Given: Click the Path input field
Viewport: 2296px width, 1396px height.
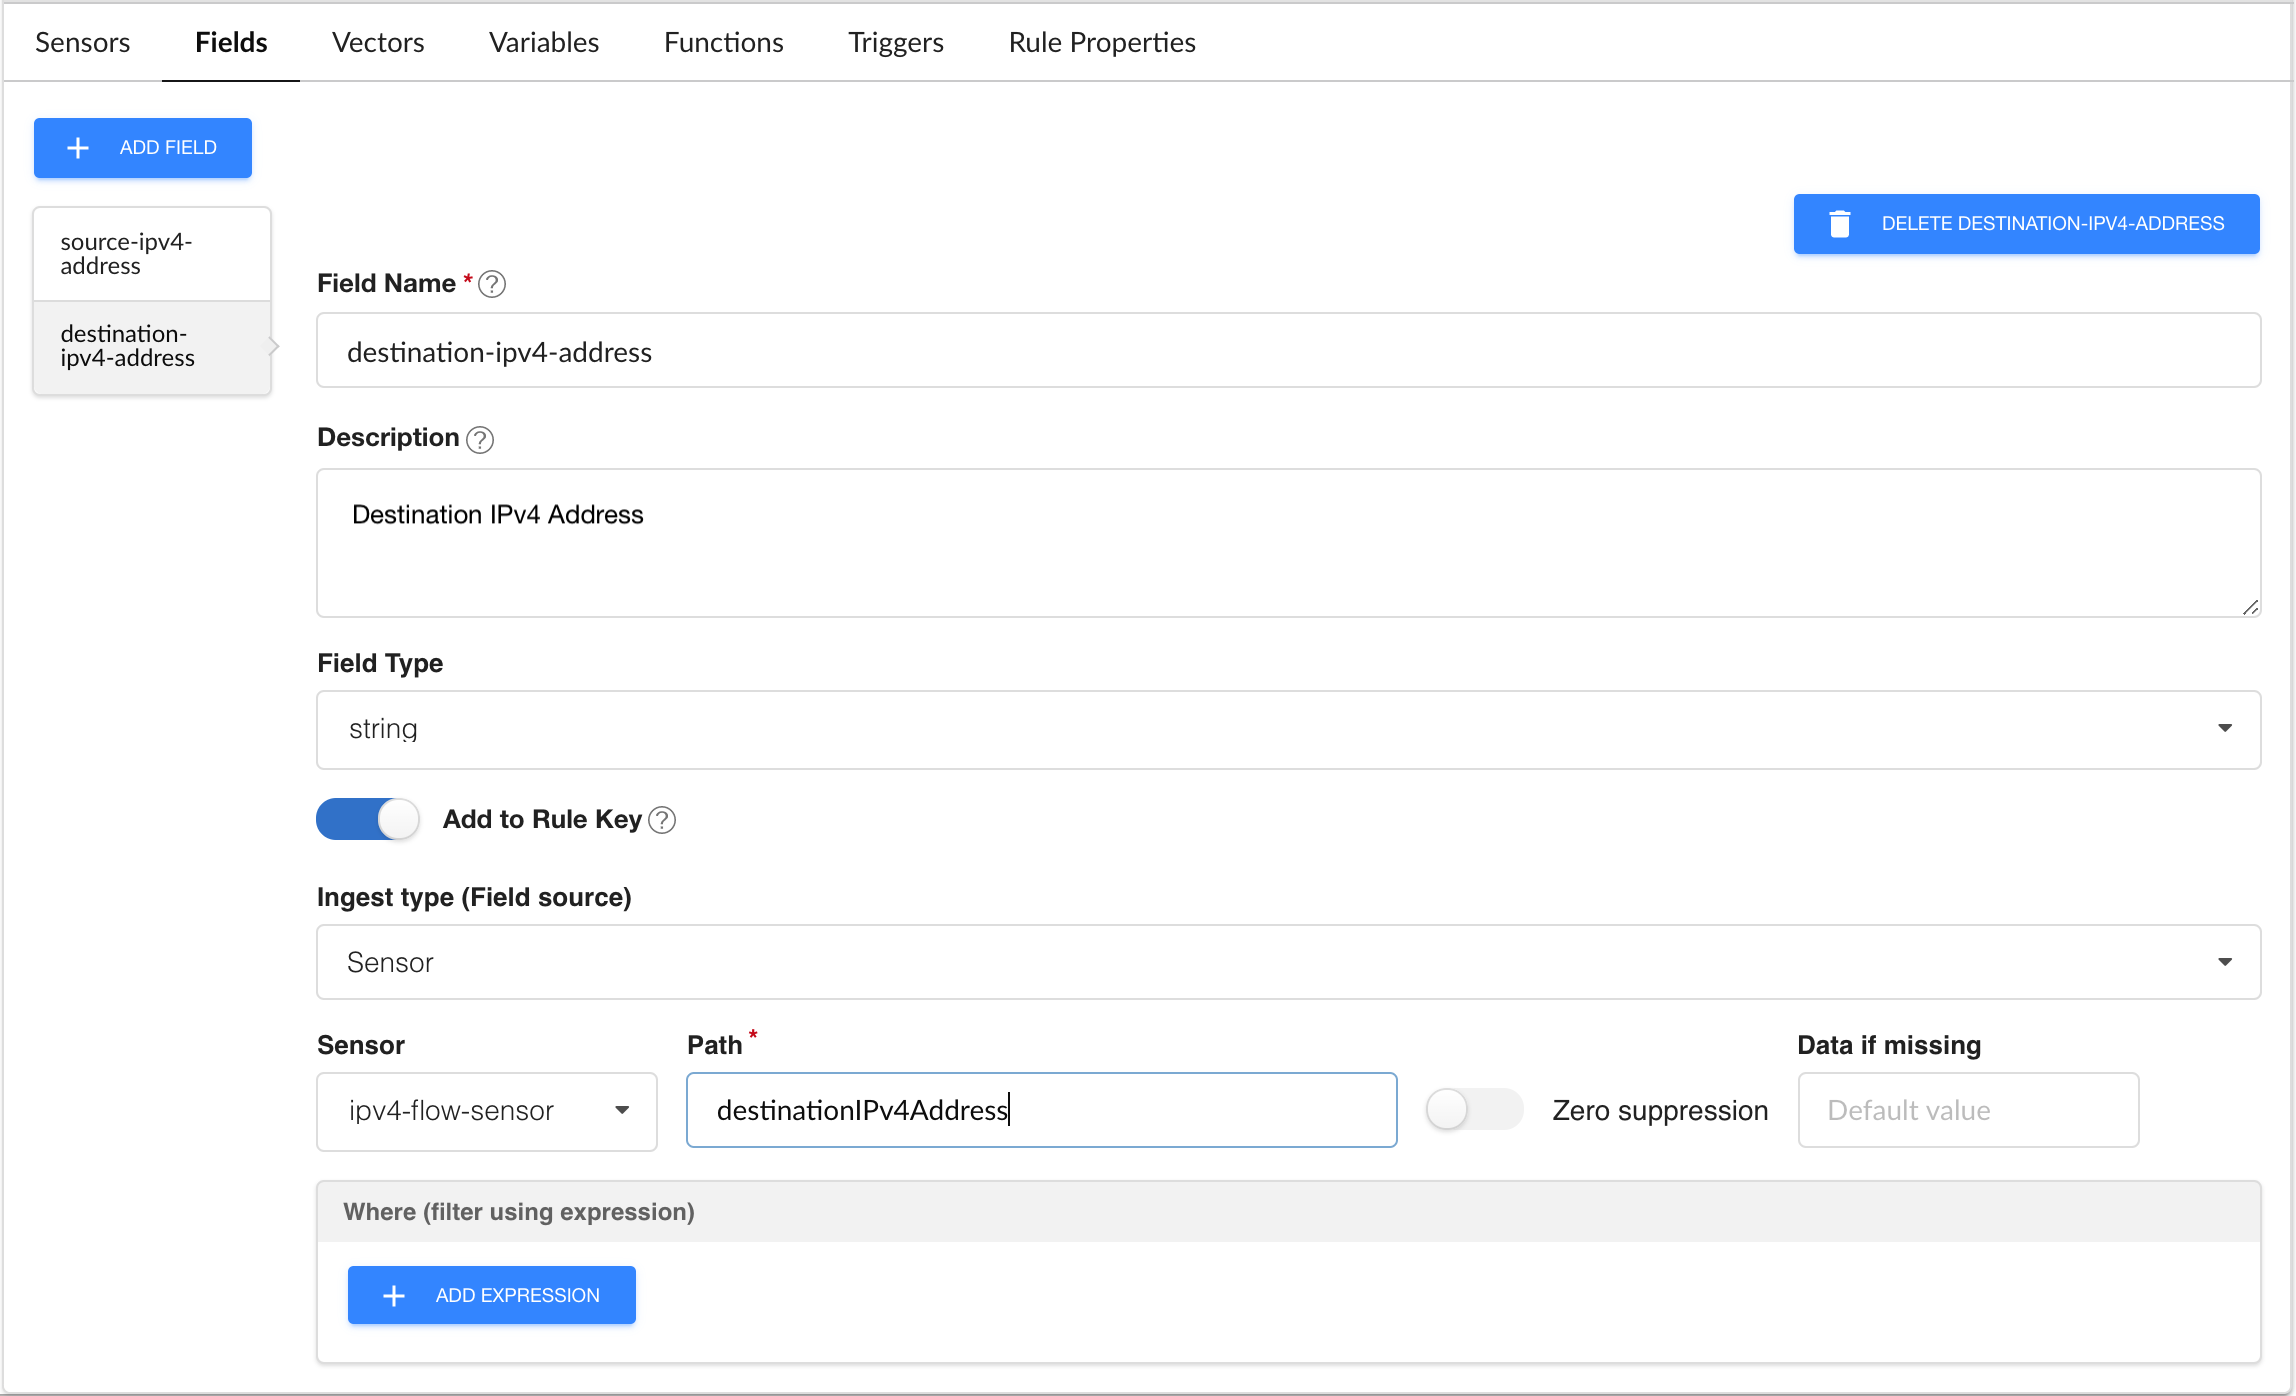Looking at the screenshot, I should click(1041, 1110).
